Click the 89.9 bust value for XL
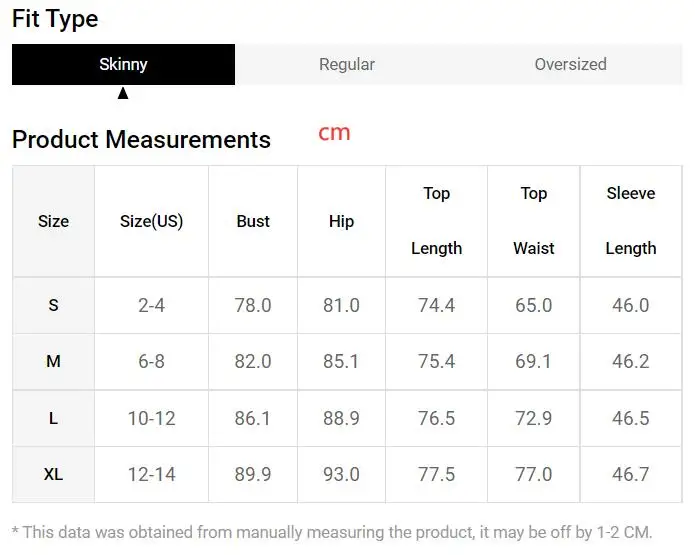This screenshot has width=695, height=555. coord(253,474)
